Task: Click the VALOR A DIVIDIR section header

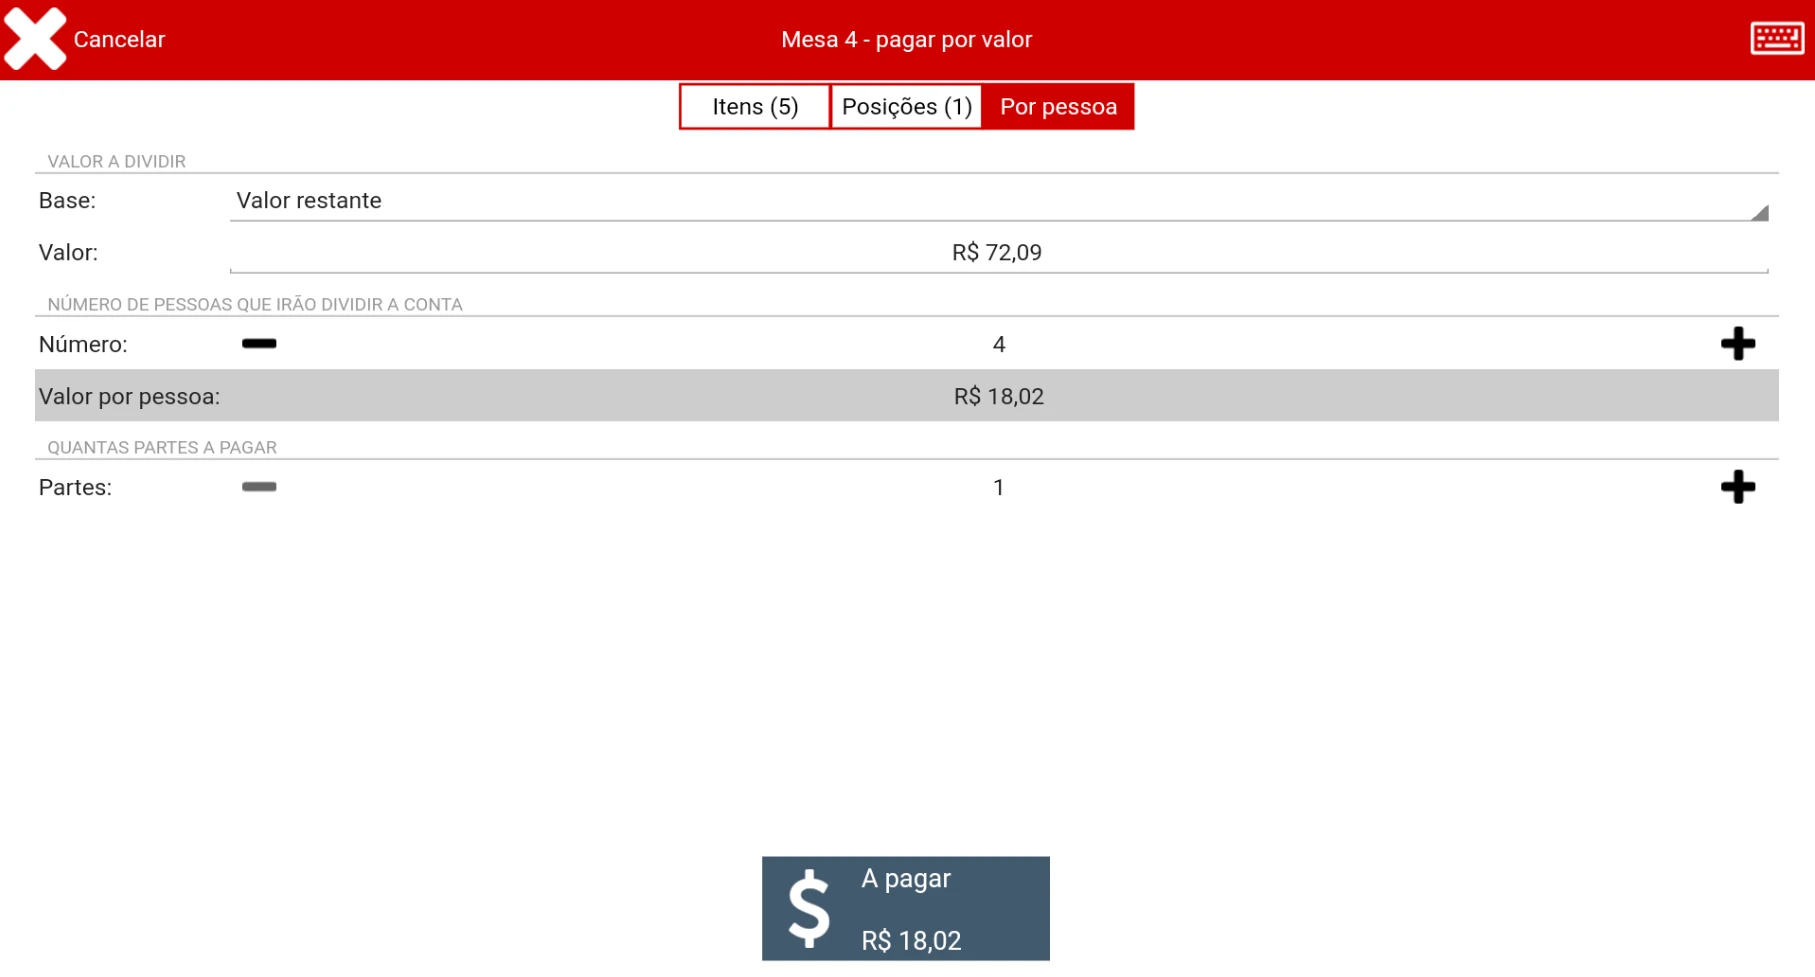Action: click(x=117, y=162)
